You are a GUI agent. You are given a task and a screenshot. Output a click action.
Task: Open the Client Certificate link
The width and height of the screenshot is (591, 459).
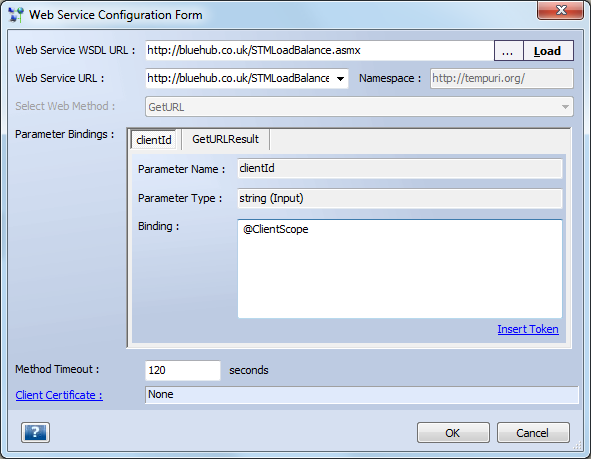(59, 395)
